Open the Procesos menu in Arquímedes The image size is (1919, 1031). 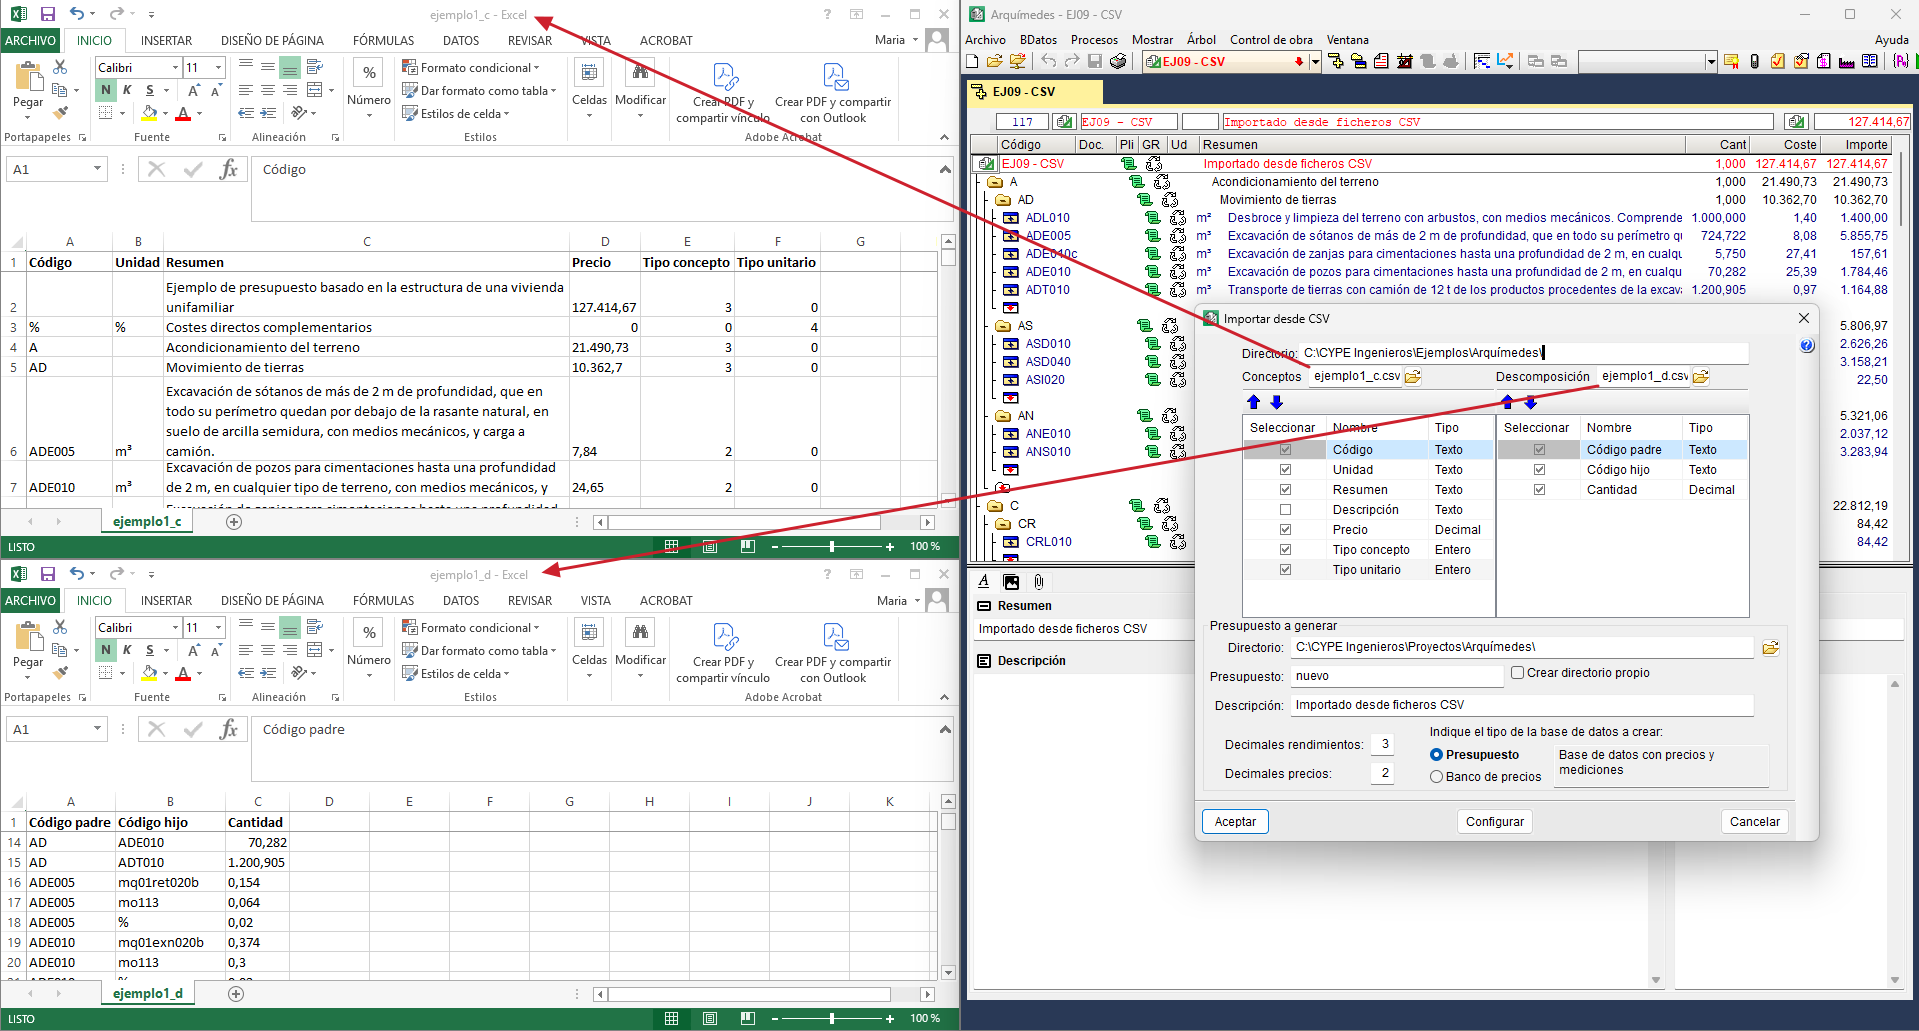[x=1094, y=40]
